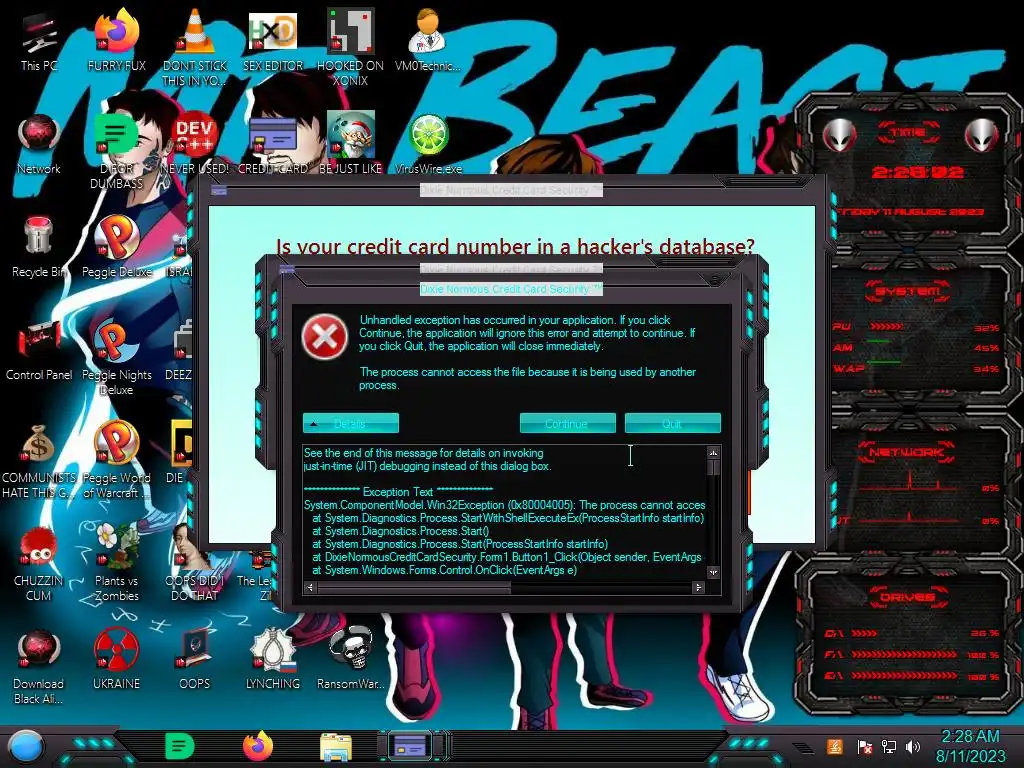
Task: Click the F:\ drive usage bar
Action: (x=904, y=654)
